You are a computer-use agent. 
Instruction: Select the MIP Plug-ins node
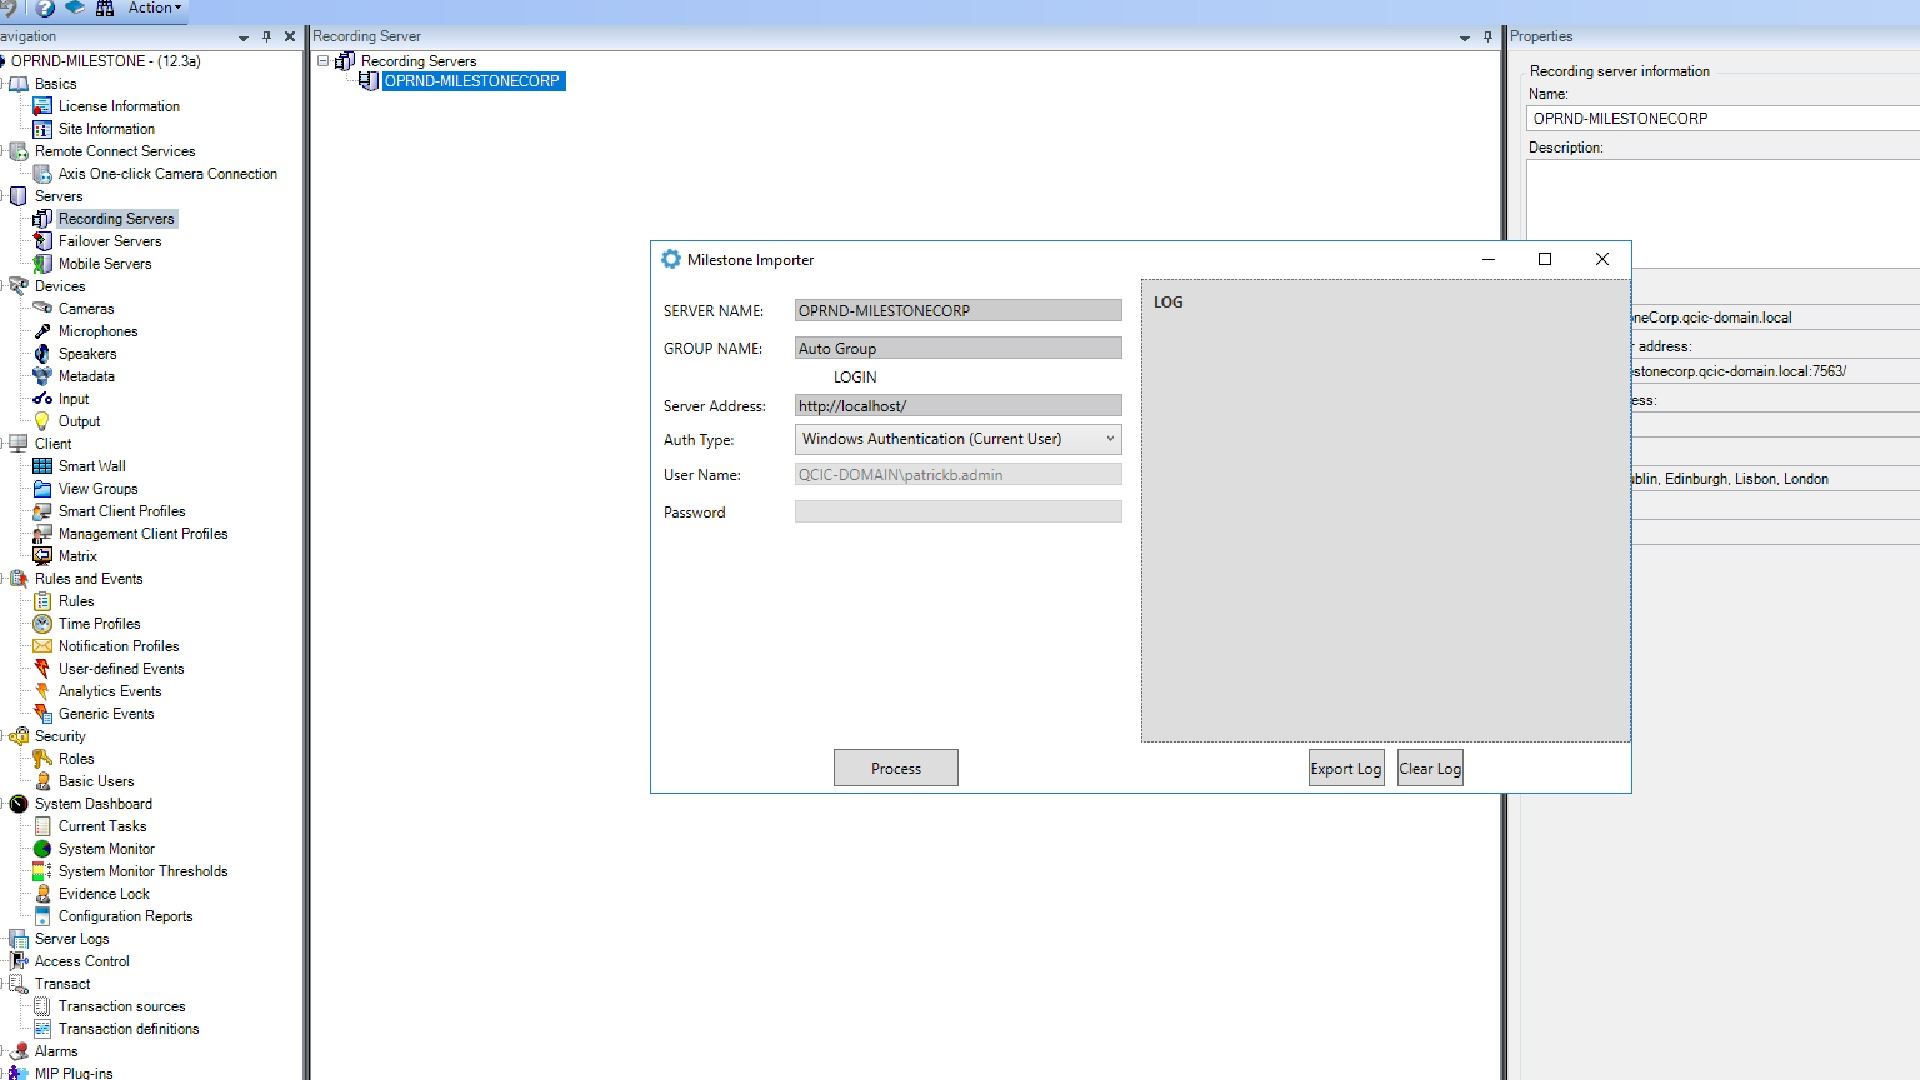(x=73, y=1073)
